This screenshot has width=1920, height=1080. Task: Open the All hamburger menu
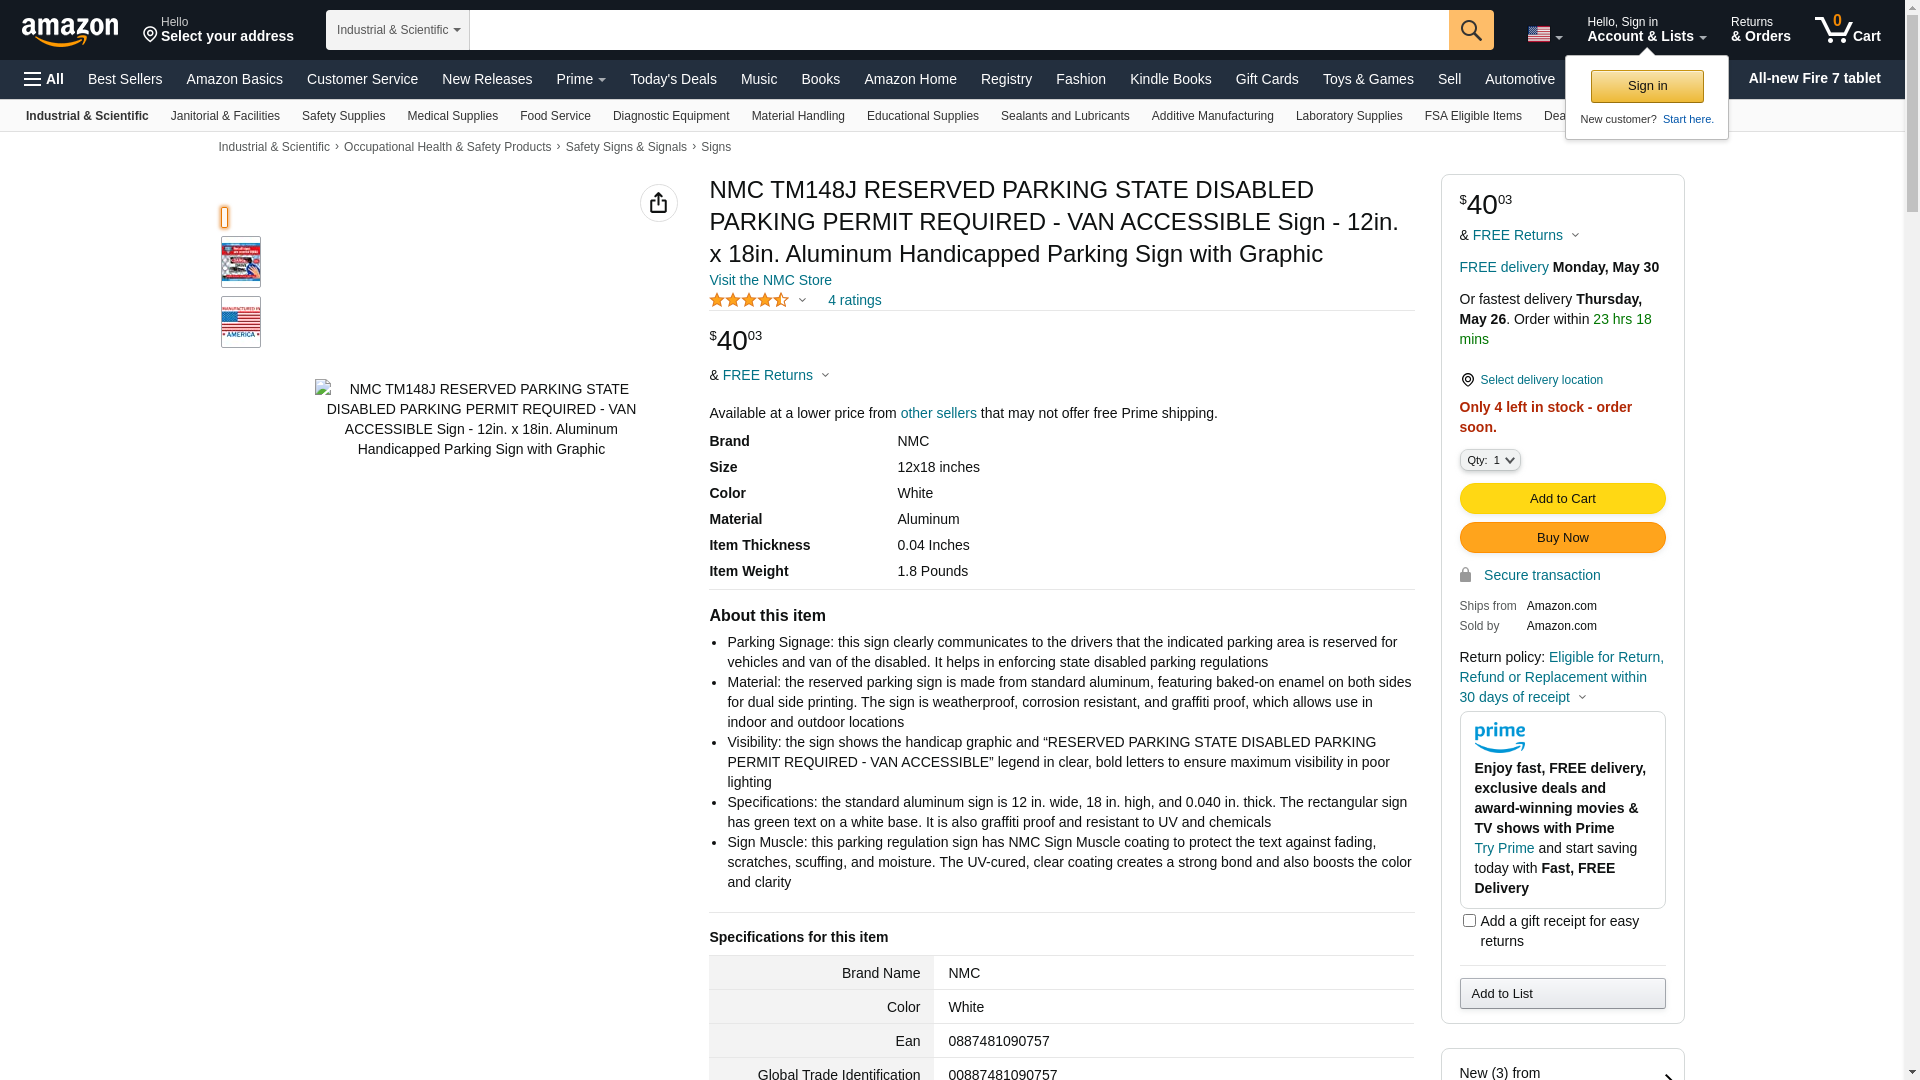[44, 79]
